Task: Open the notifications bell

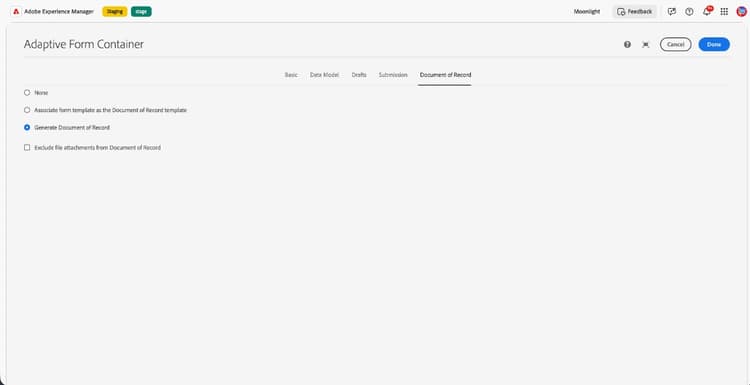Action: pos(707,11)
